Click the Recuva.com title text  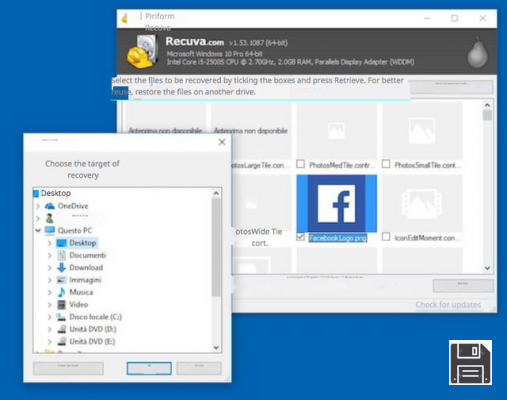pyautogui.click(x=195, y=42)
